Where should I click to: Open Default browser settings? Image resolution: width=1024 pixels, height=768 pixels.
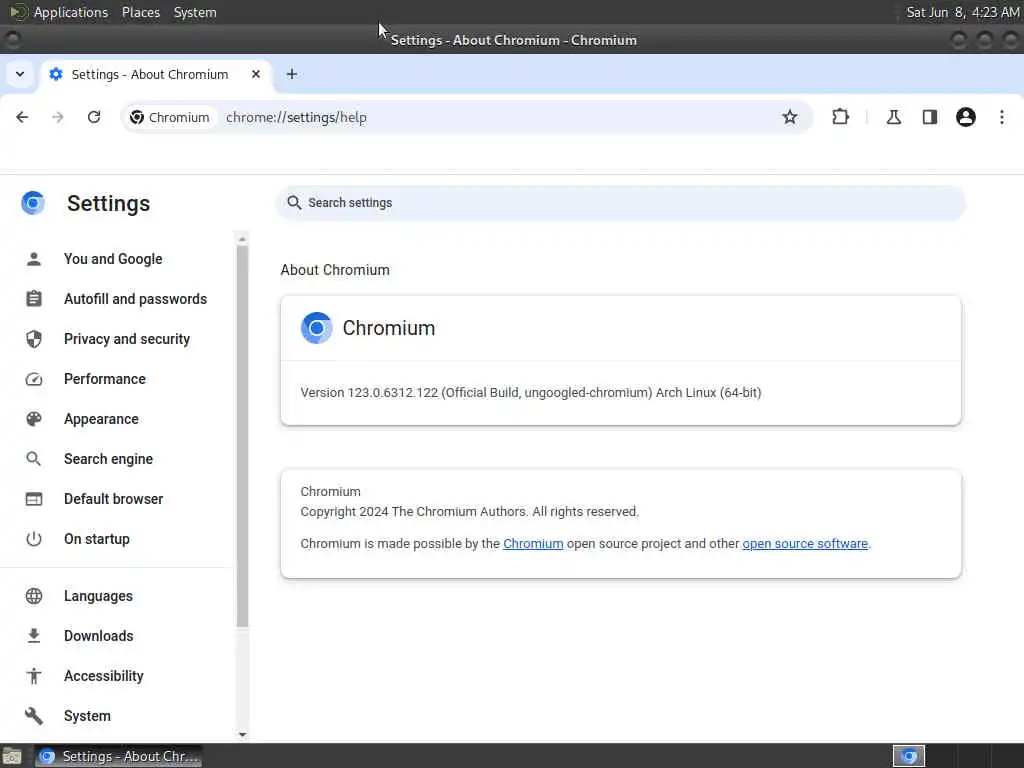114,499
